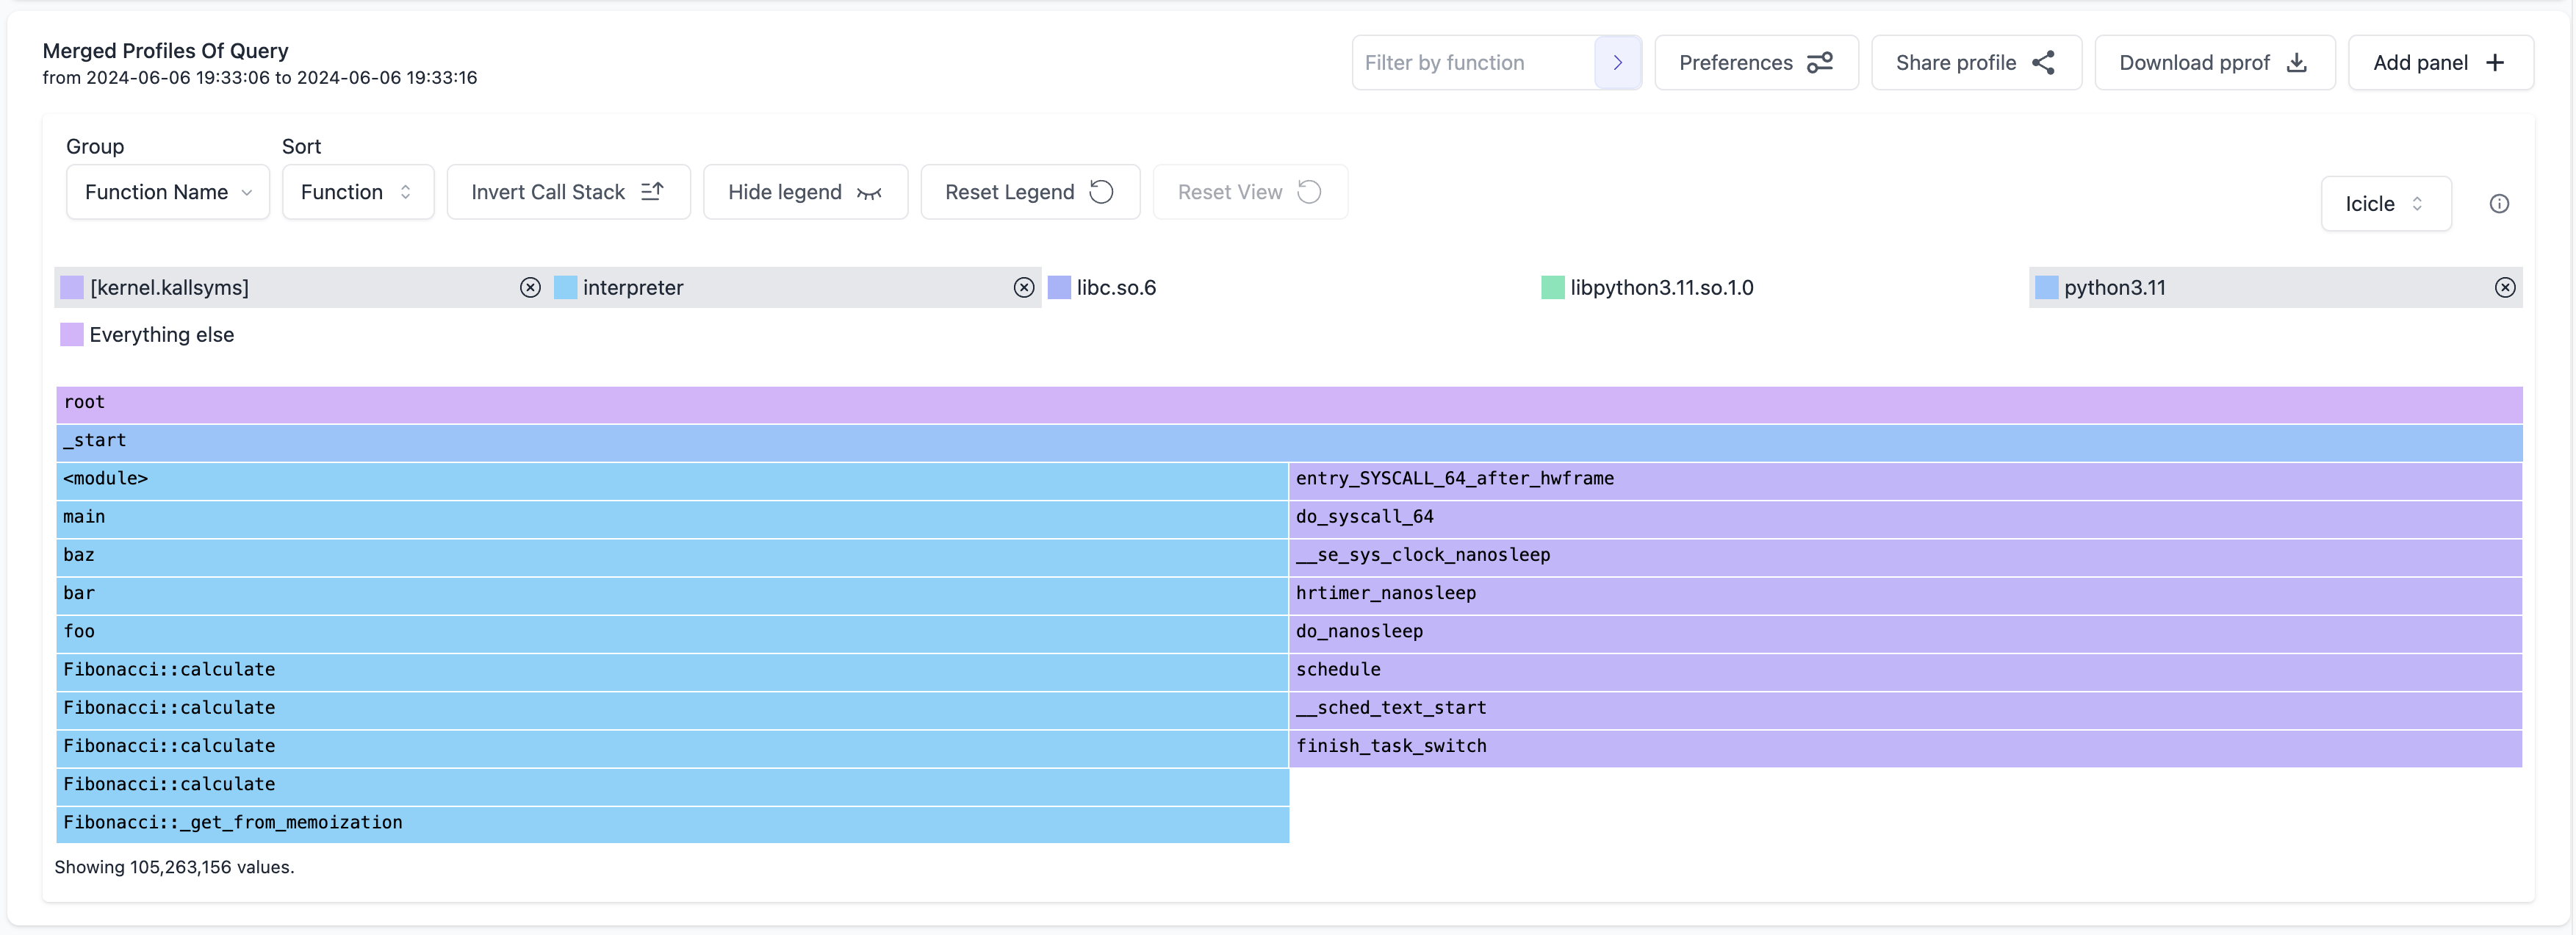Click the info icon next to Icicle selector
This screenshot has height=935, width=2576.
point(2501,203)
